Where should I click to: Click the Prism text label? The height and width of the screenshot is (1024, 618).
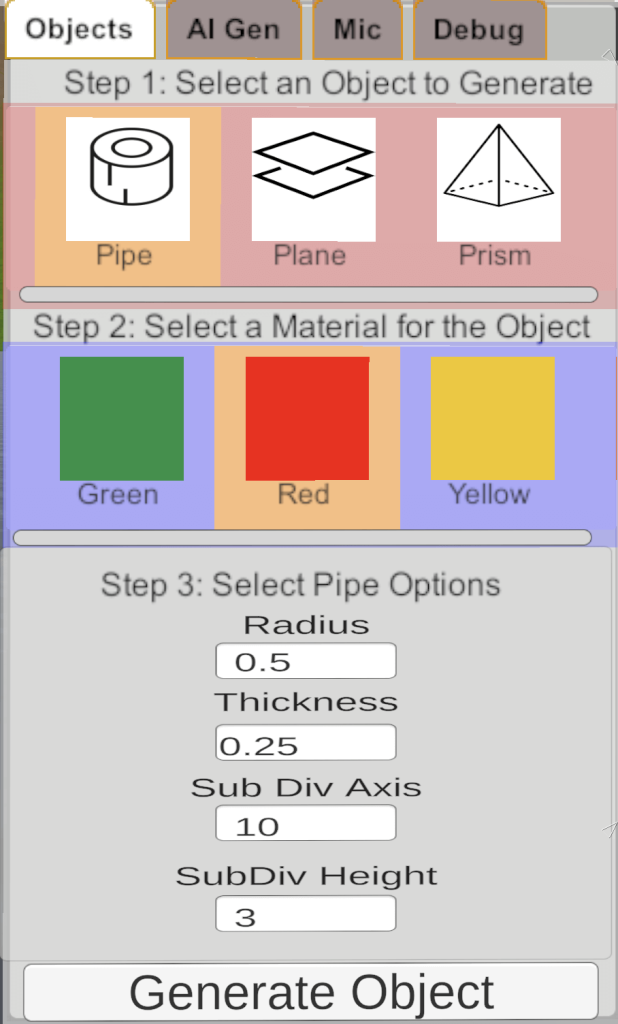point(495,256)
